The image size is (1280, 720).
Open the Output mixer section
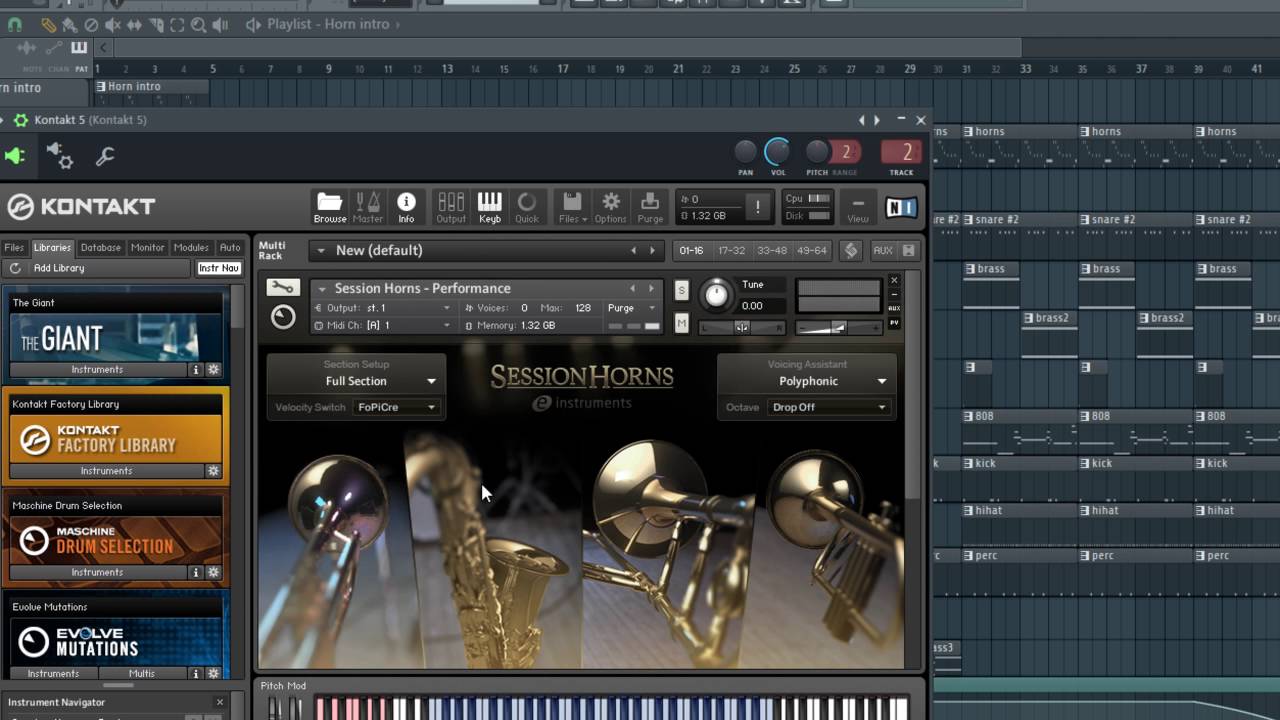point(451,207)
